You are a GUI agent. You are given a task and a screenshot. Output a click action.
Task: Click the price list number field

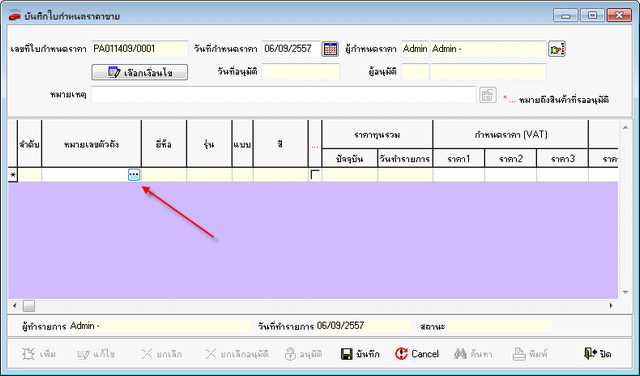pyautogui.click(x=140, y=49)
